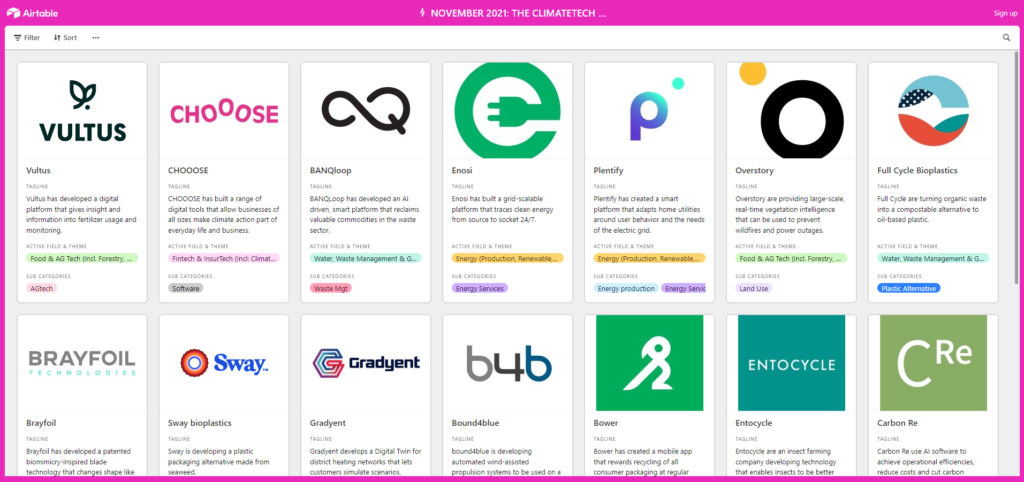Click the CHOOOSE card title

pyautogui.click(x=188, y=170)
